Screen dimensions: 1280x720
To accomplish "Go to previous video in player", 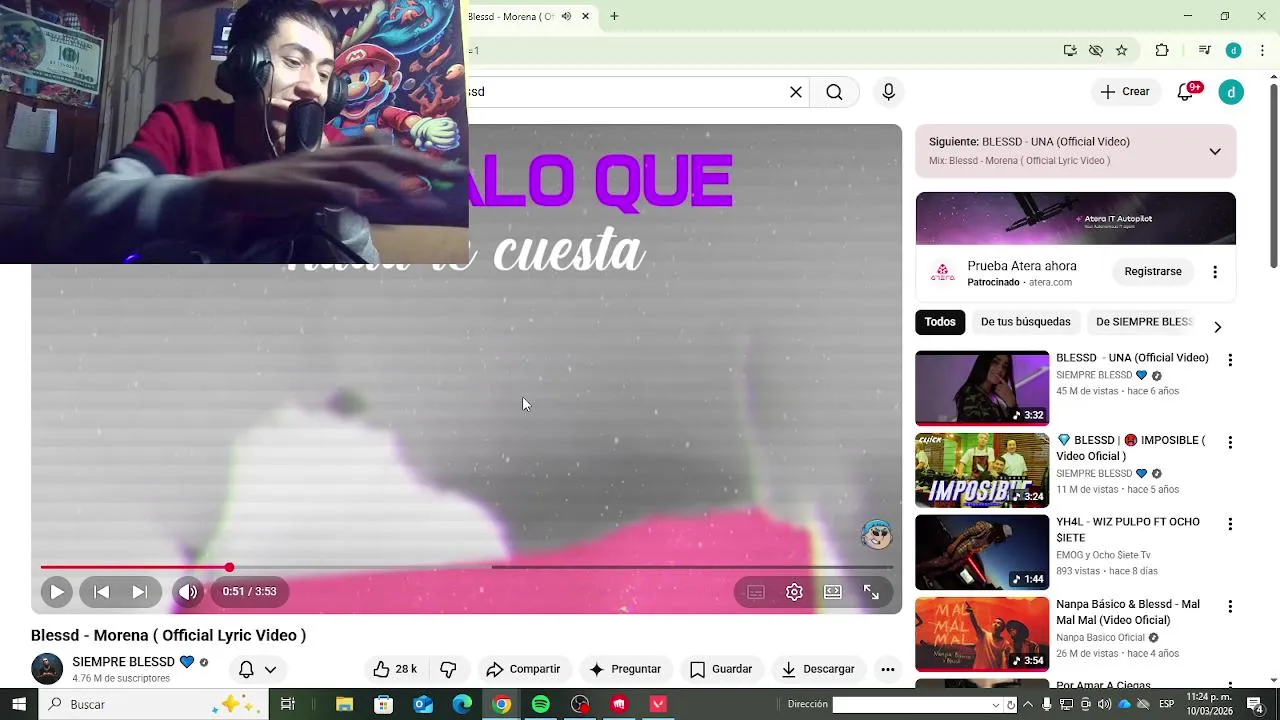I will [x=101, y=592].
